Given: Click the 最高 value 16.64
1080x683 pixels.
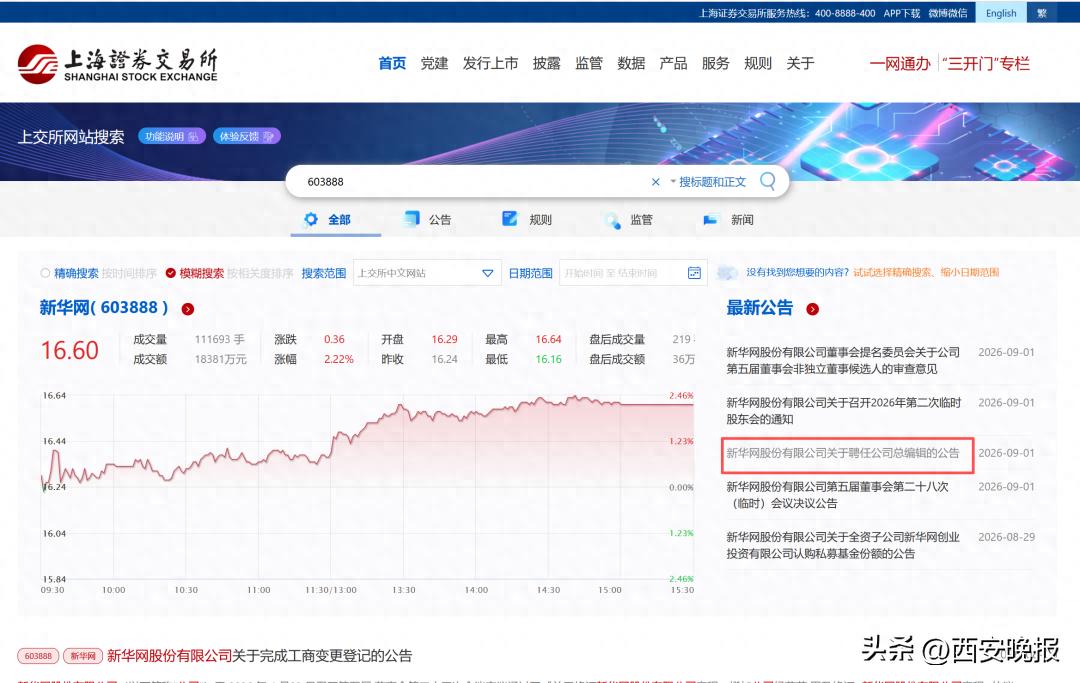Looking at the screenshot, I should [548, 339].
